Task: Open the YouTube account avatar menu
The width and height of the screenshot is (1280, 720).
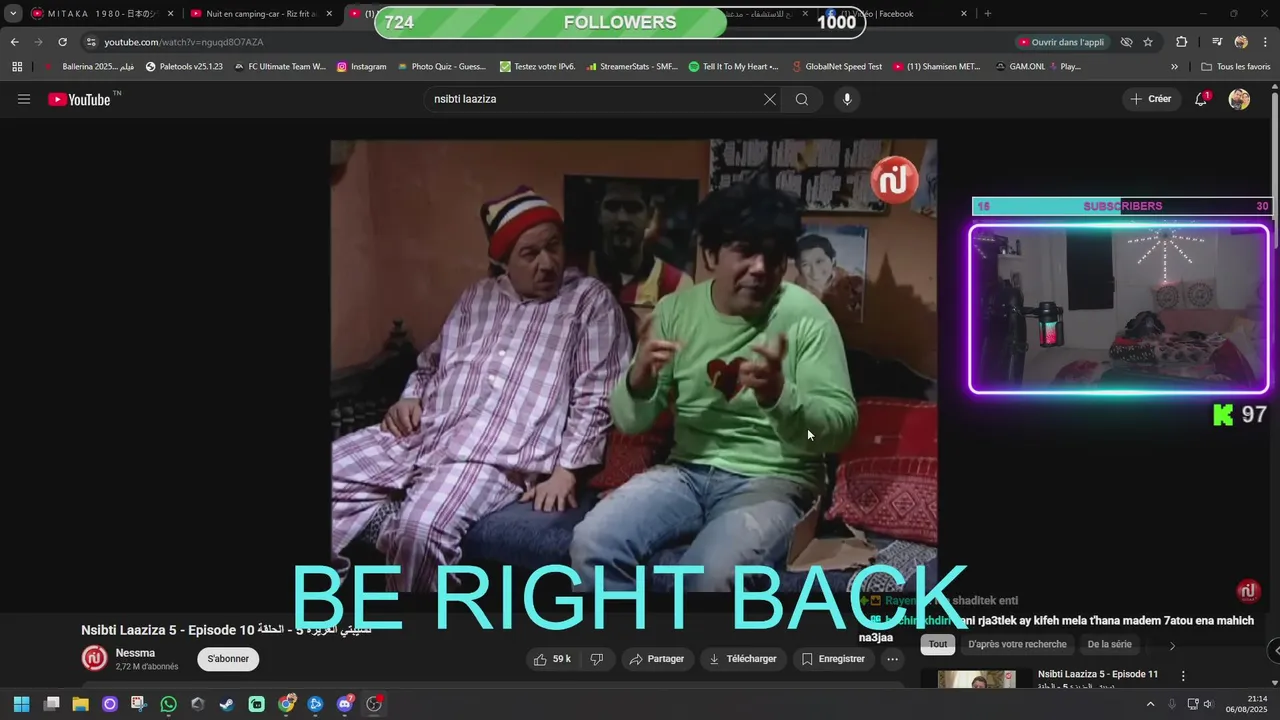Action: [1239, 99]
